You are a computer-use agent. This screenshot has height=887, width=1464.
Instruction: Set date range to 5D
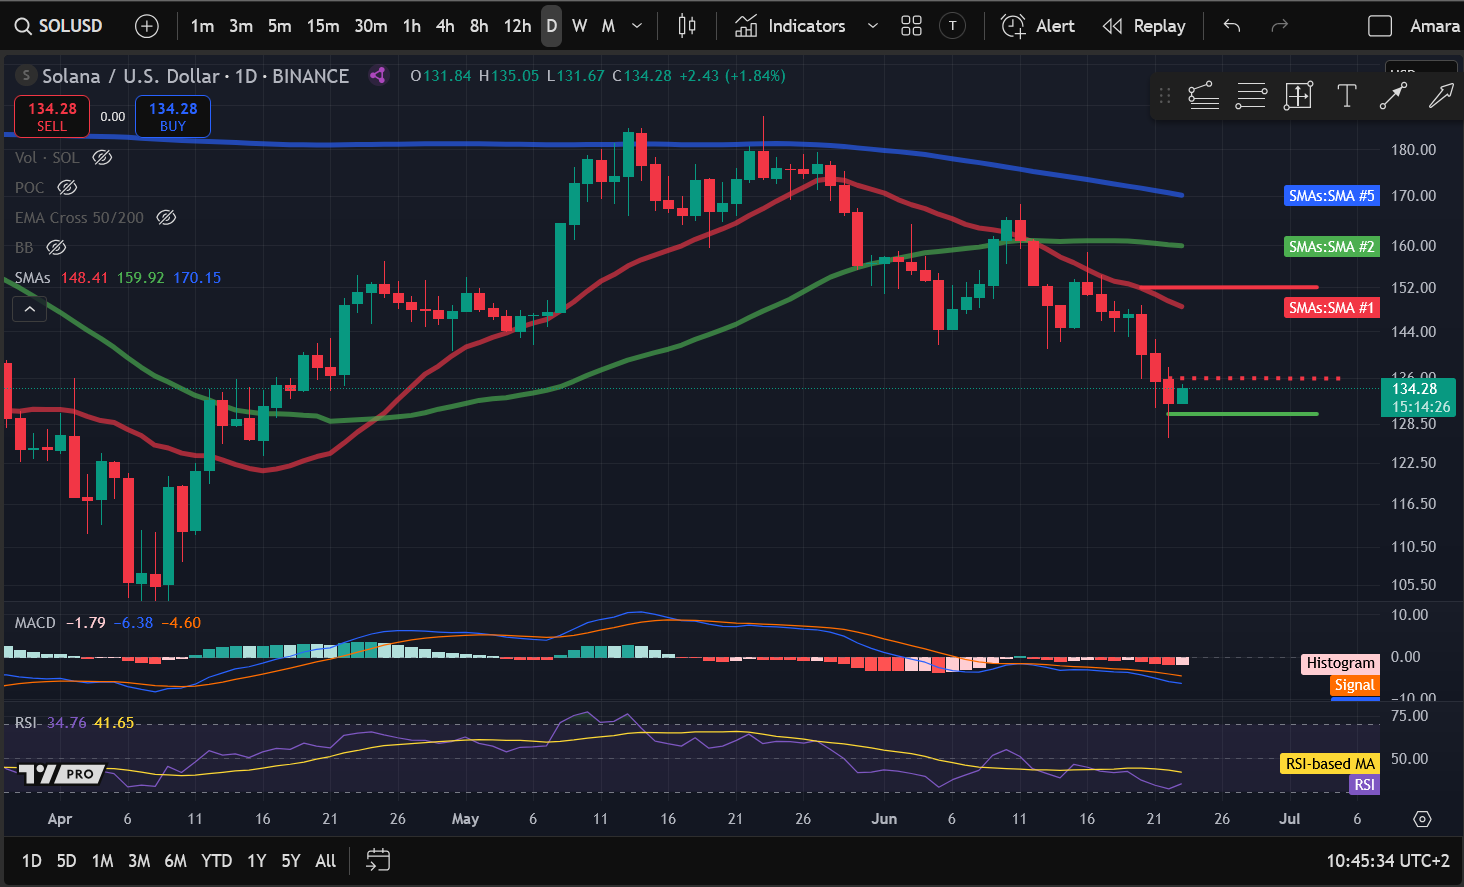point(66,860)
